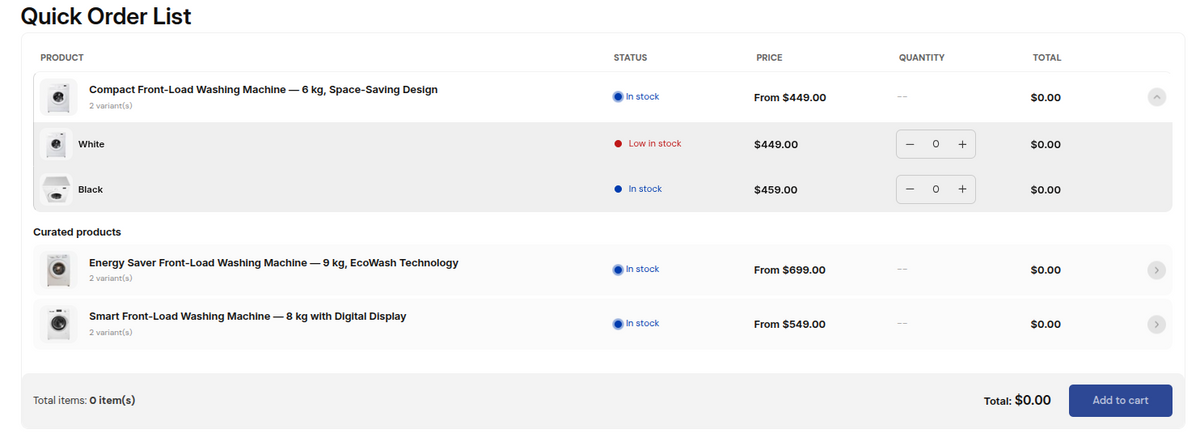Click the Black variant quantity field
The height and width of the screenshot is (442, 1200).
coord(935,189)
